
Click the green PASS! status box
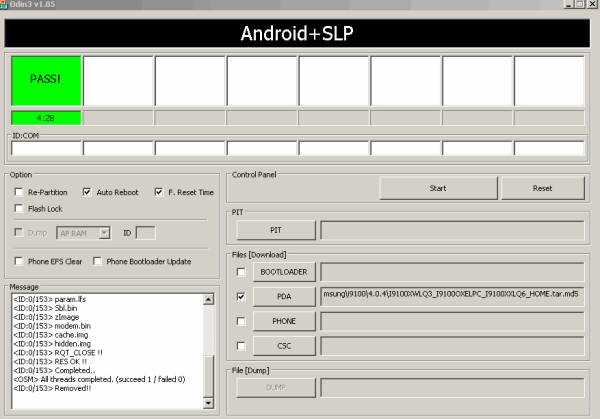[46, 81]
